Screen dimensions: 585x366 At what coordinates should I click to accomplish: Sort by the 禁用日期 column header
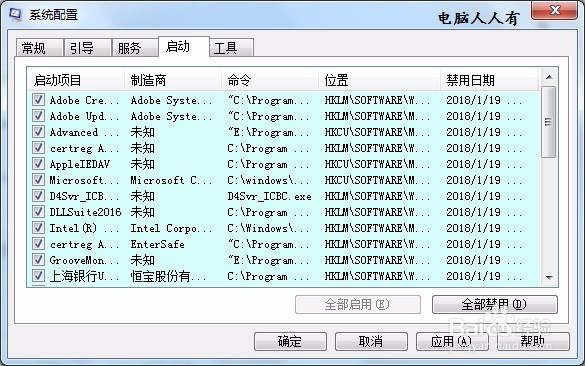489,80
